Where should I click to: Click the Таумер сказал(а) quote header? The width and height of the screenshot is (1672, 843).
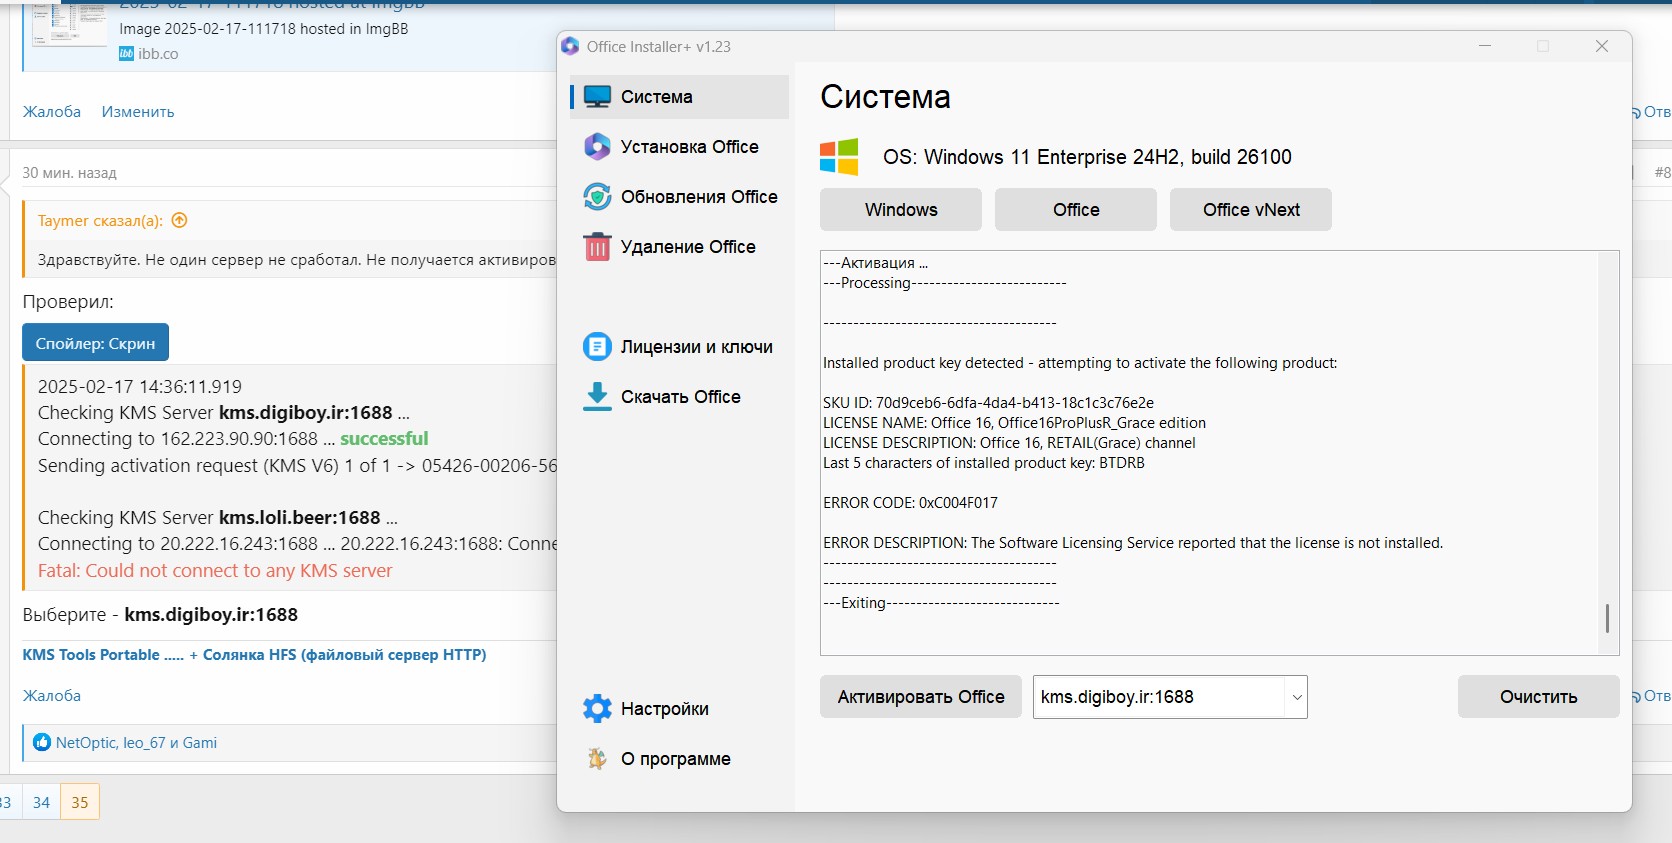[100, 221]
